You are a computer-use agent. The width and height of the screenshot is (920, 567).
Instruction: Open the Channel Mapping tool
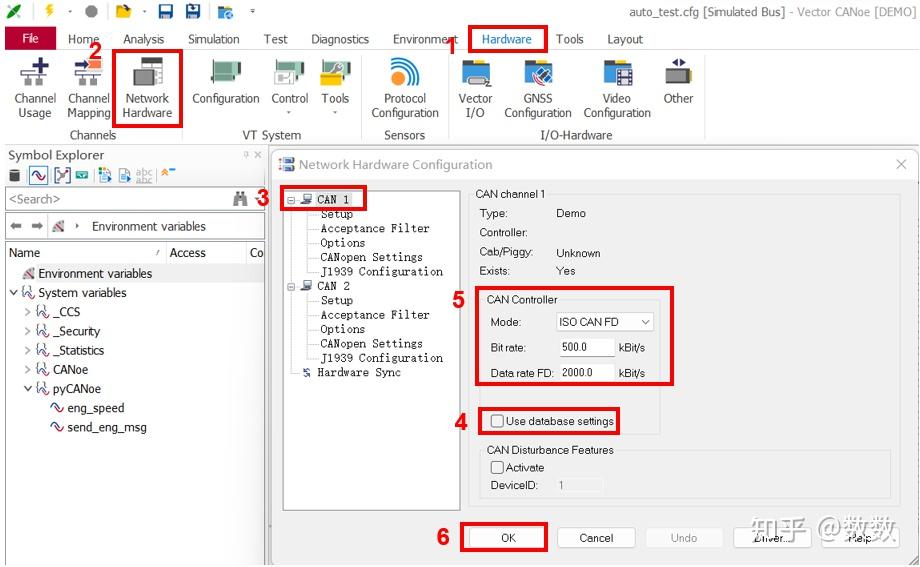pos(89,89)
